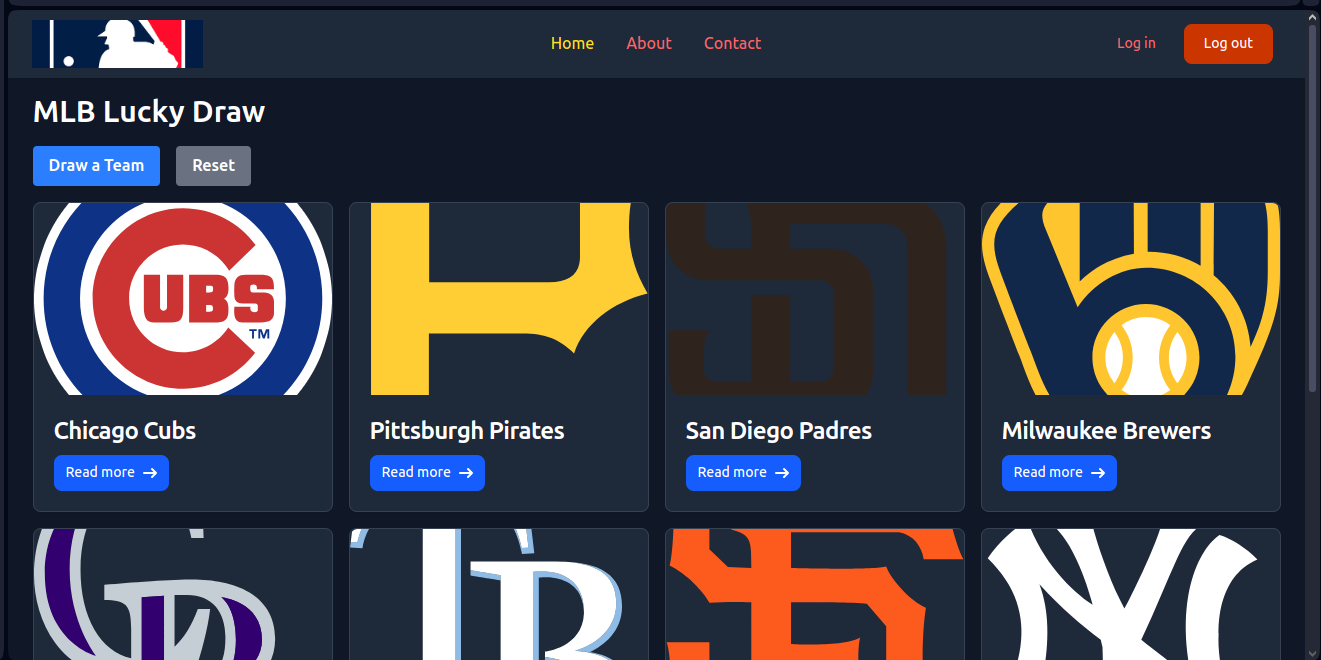Click the arrow icon on Cubs Read more
The height and width of the screenshot is (660, 1321).
(x=148, y=473)
